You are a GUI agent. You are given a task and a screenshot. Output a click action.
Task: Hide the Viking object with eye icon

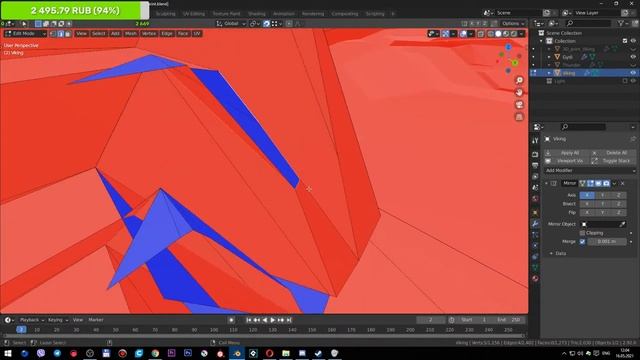[633, 73]
